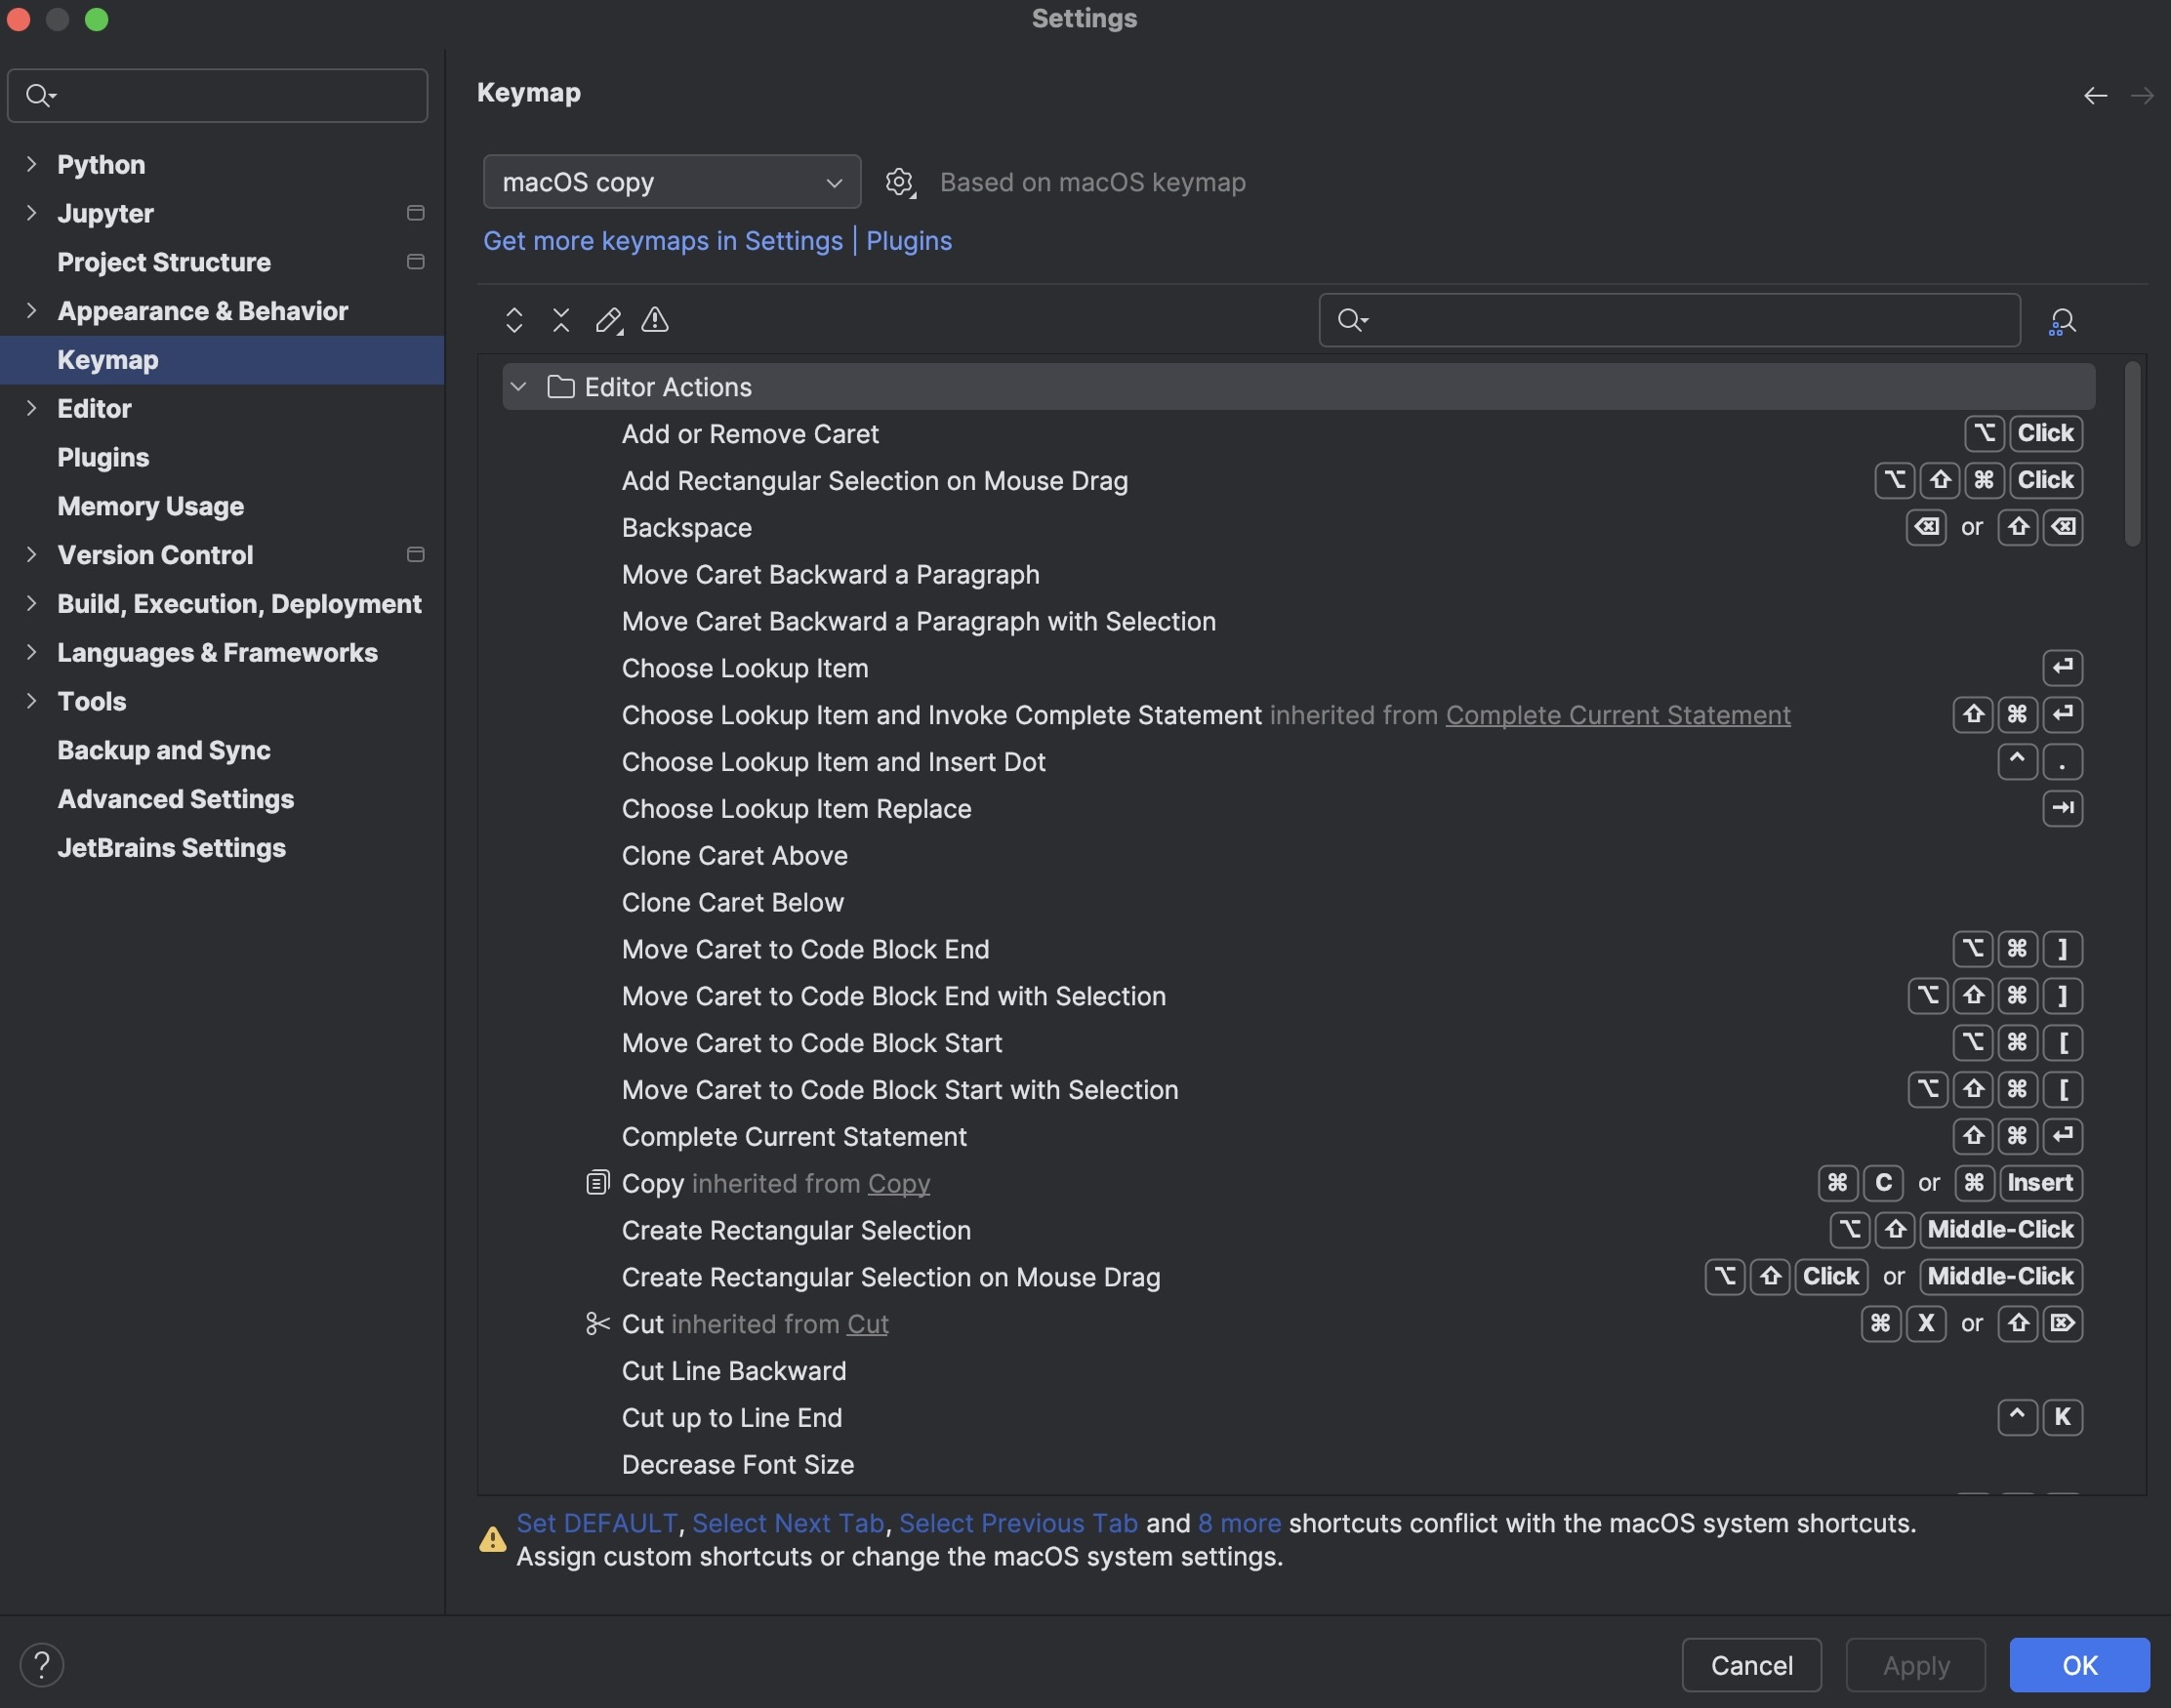The width and height of the screenshot is (2171, 1708).
Task: Open Find Actions by Shortcut icon
Action: click(x=2062, y=320)
